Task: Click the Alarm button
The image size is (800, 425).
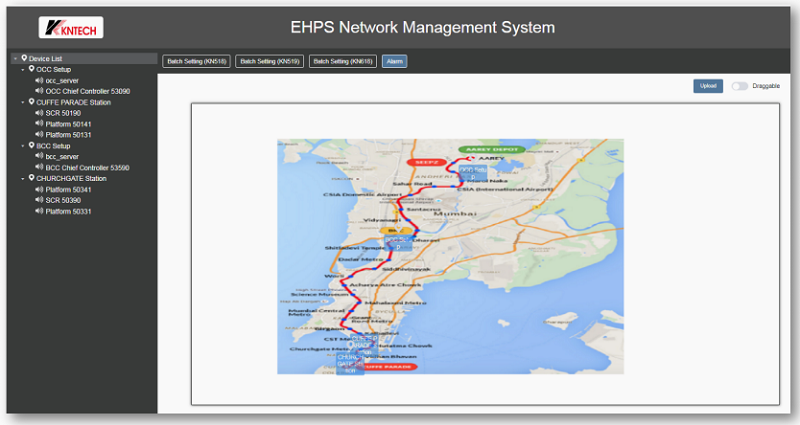Action: click(394, 62)
